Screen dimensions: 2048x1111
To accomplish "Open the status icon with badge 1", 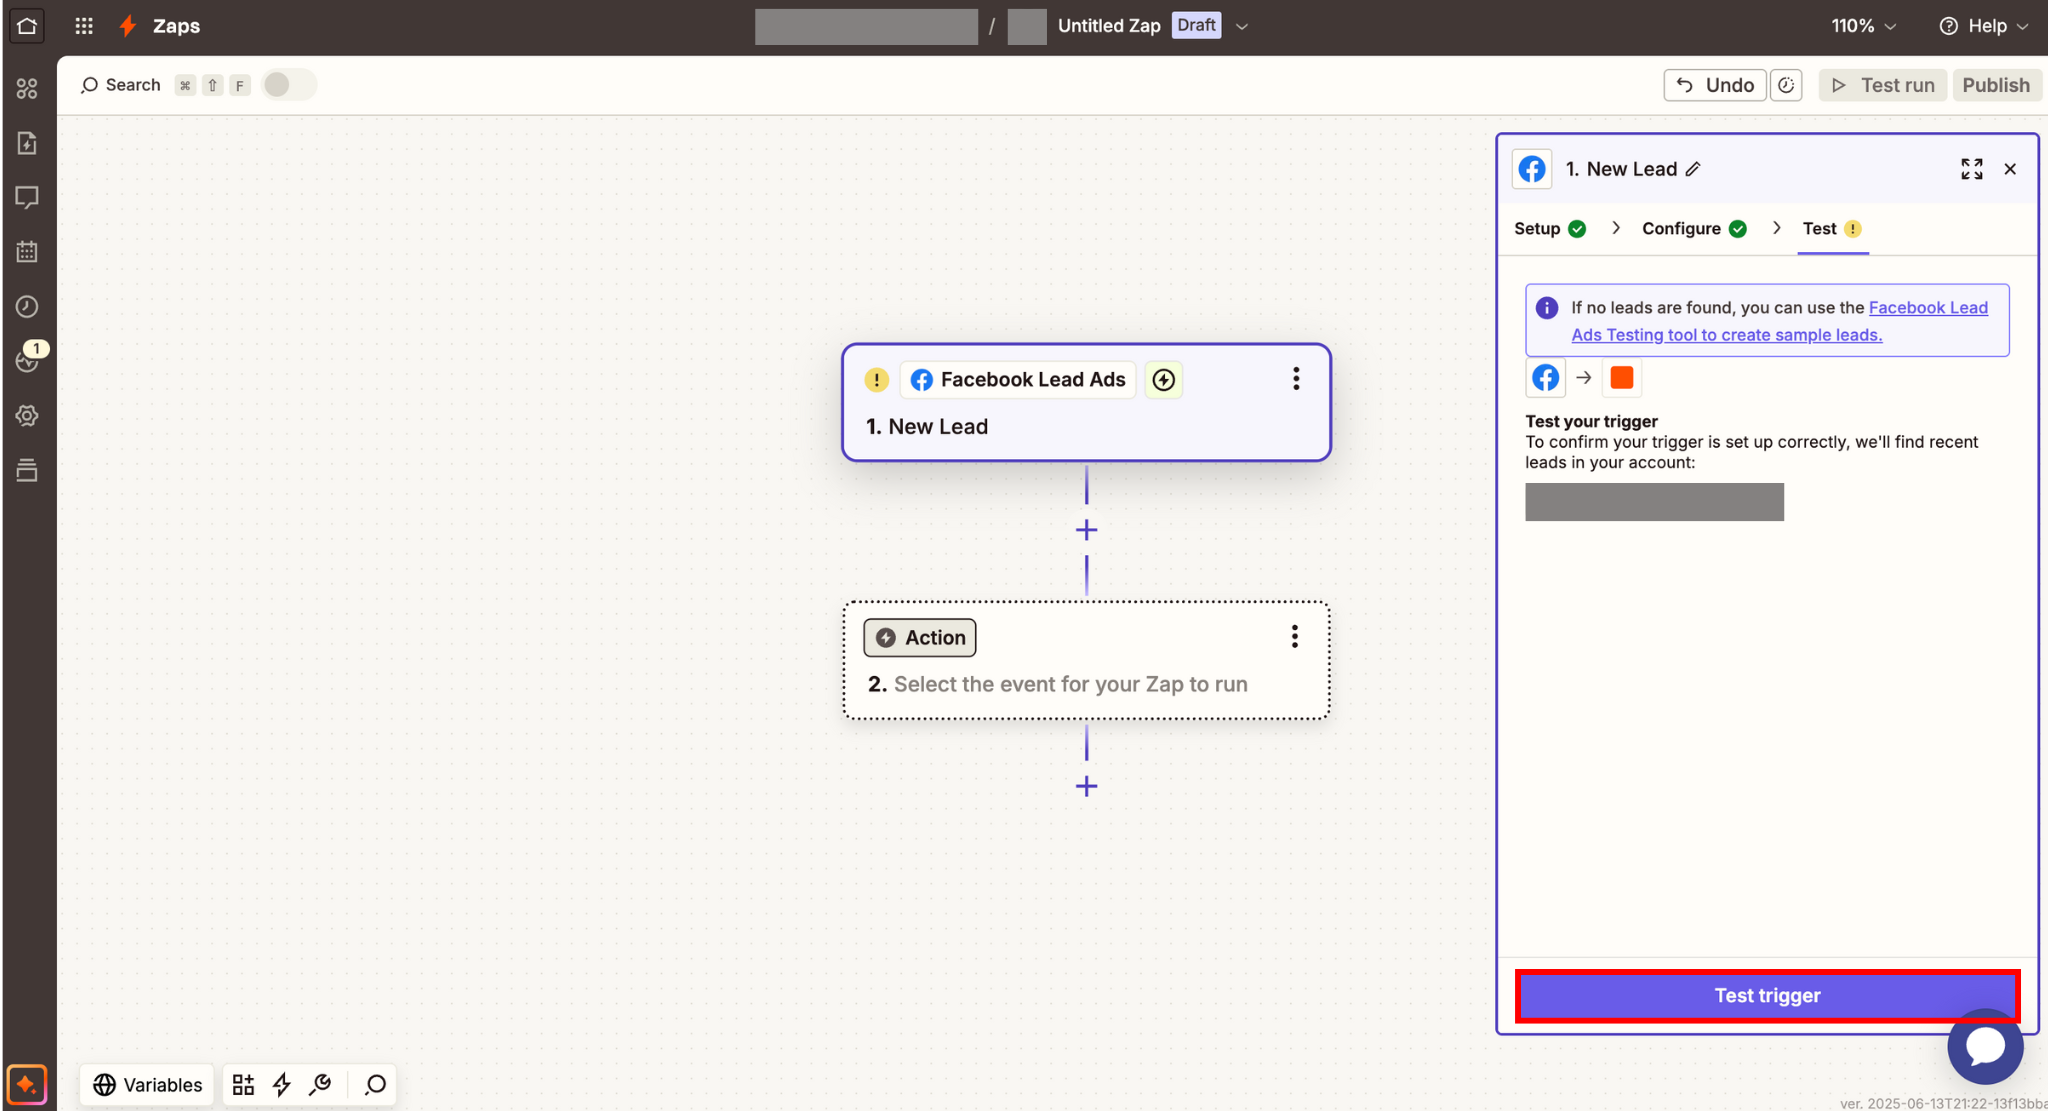I will [27, 359].
